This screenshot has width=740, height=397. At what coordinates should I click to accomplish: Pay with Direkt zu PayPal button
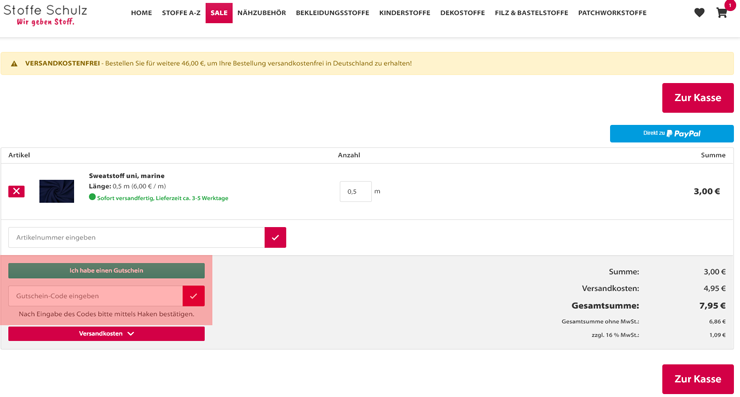tap(672, 134)
